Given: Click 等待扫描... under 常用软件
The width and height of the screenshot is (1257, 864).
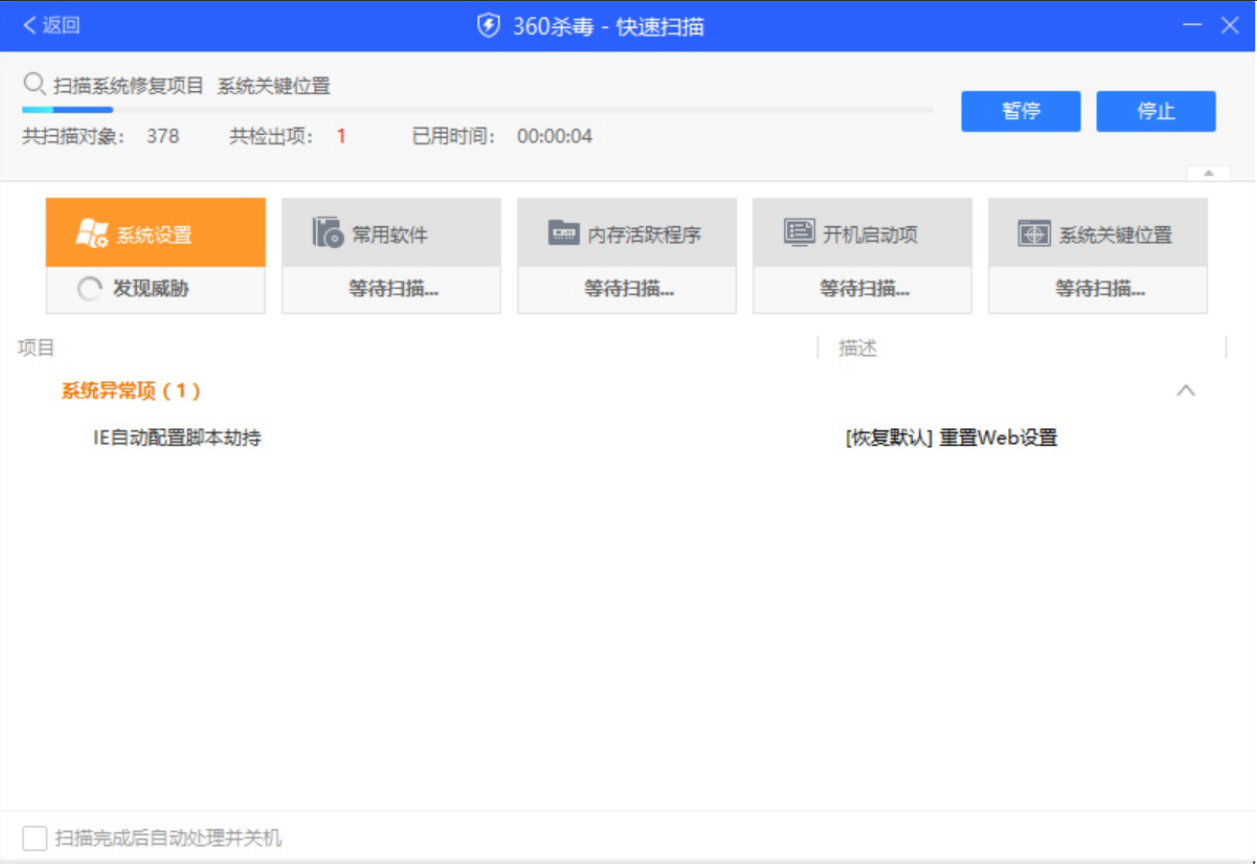Looking at the screenshot, I should 393,290.
